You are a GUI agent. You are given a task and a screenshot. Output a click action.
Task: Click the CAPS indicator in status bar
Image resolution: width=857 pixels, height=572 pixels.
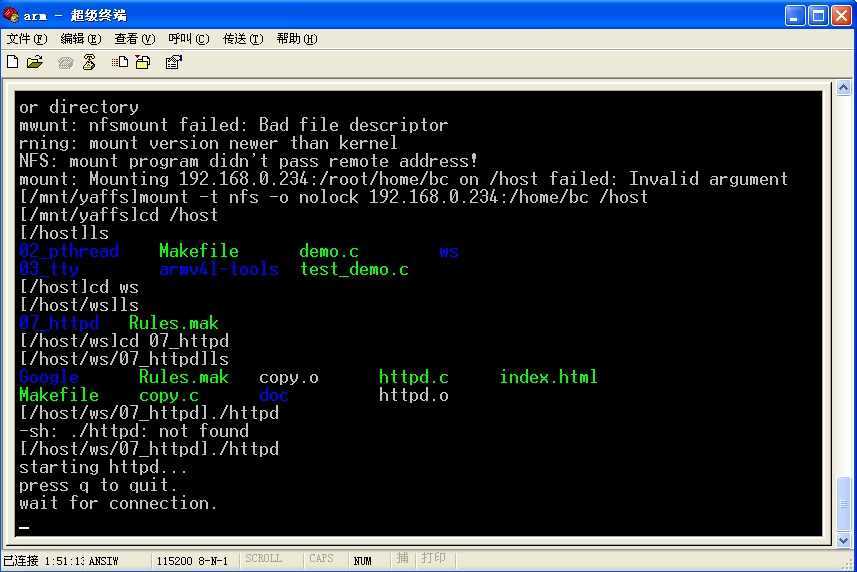pos(321,558)
